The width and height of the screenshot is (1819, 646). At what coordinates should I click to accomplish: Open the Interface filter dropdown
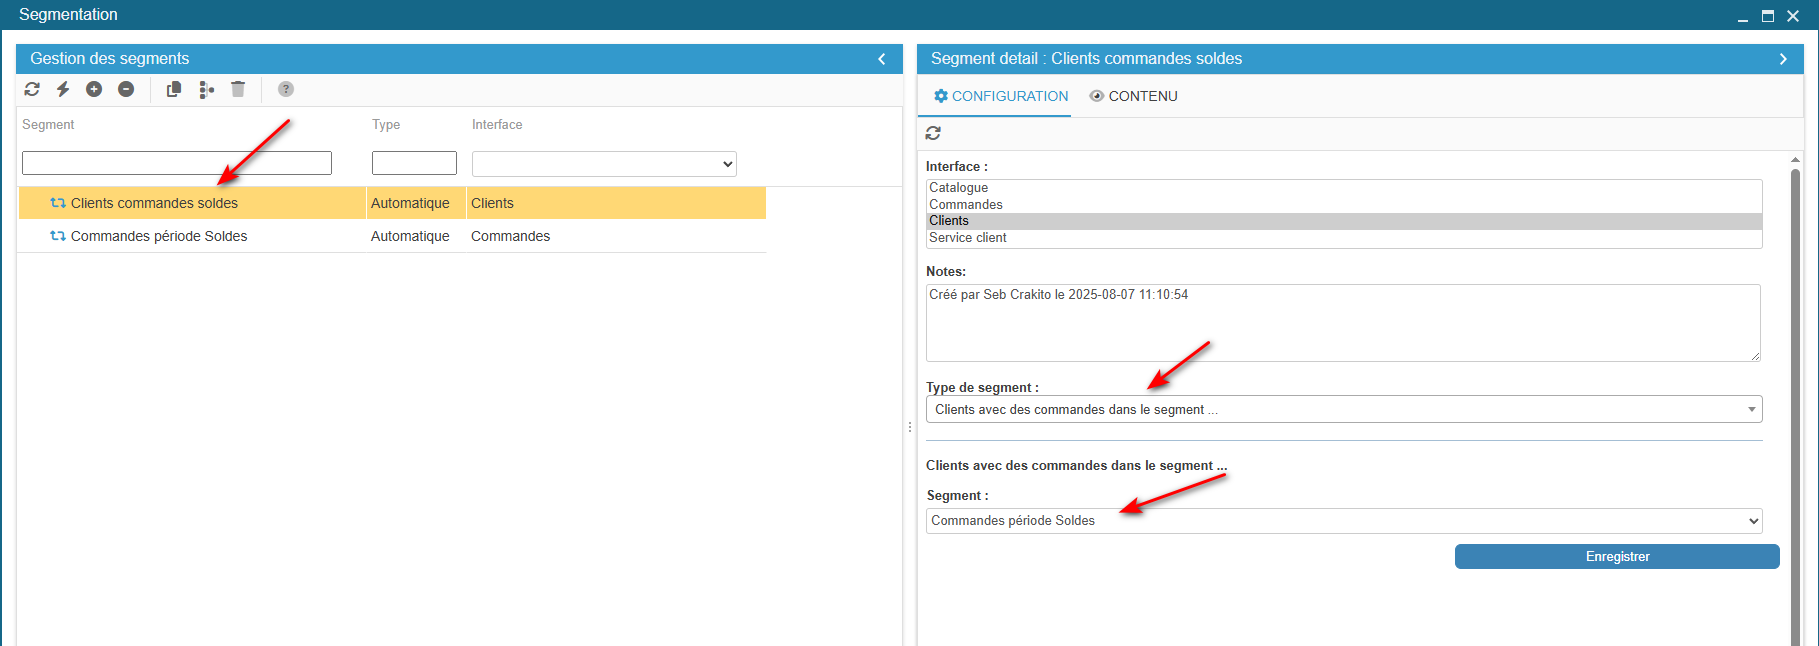coord(604,164)
